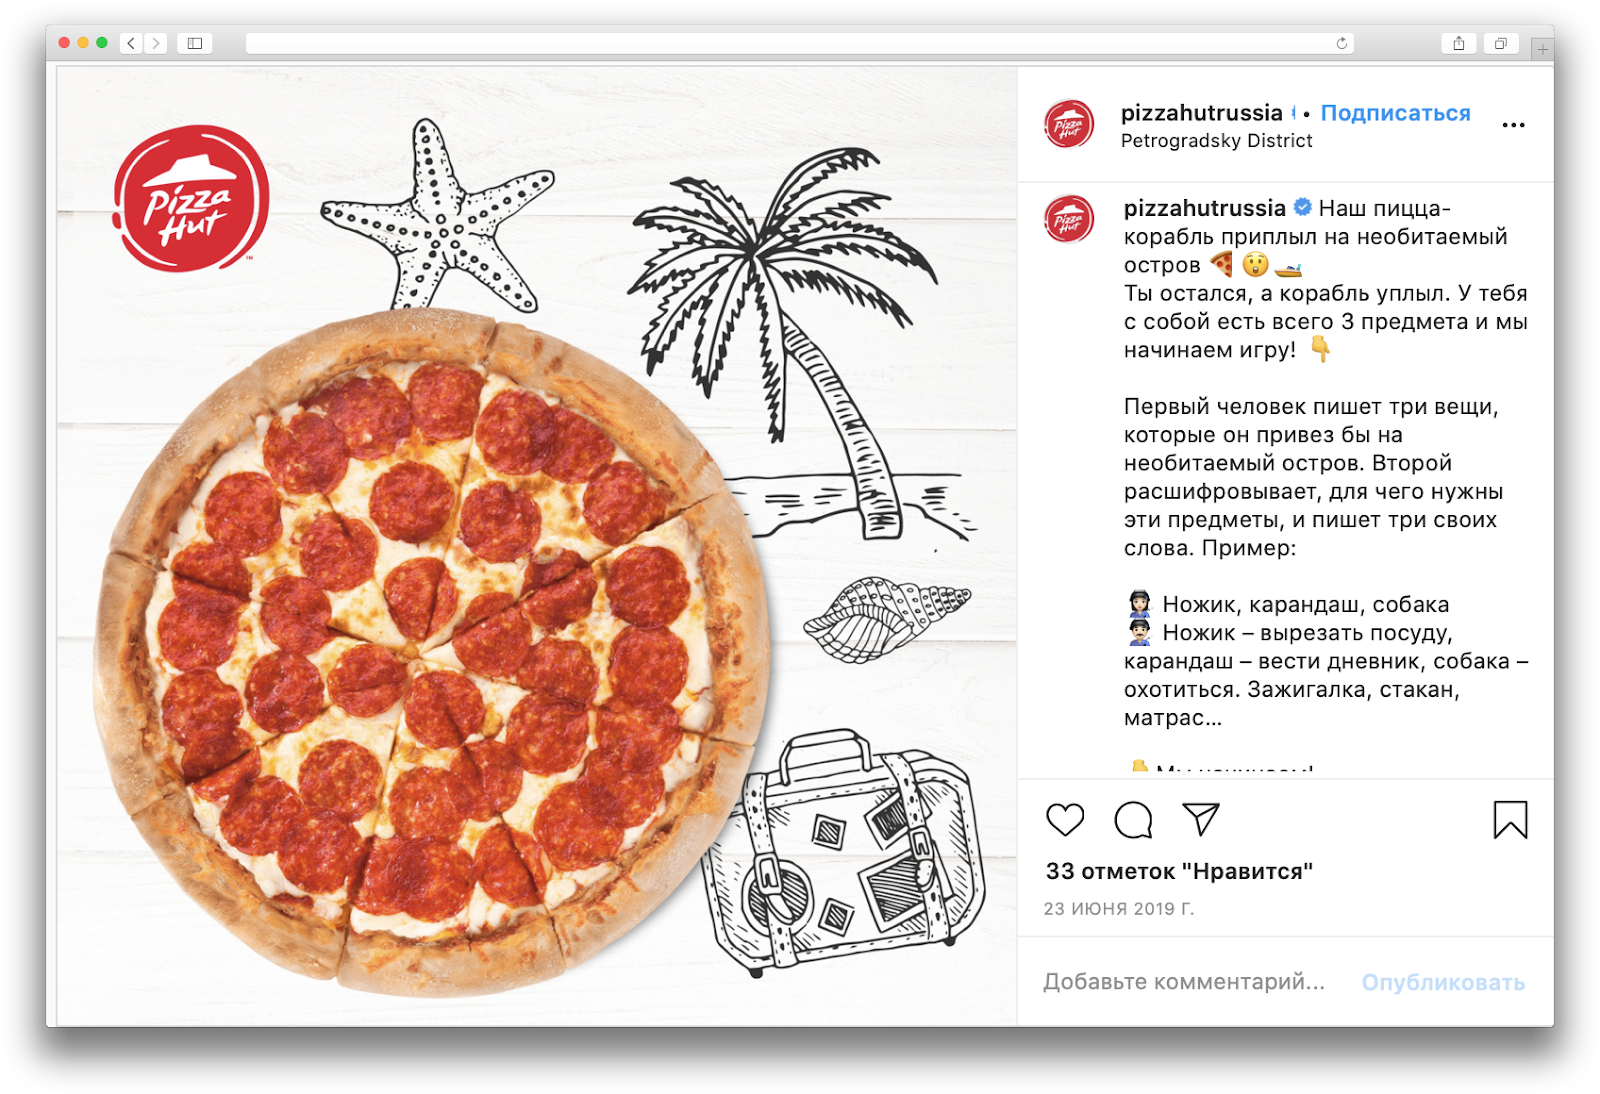Open the three-dot post options menu
Screen dimensions: 1600x1094
(x=1513, y=125)
